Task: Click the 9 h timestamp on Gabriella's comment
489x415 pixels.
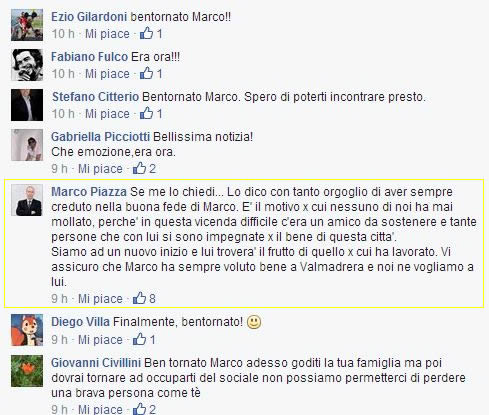Action: point(59,169)
